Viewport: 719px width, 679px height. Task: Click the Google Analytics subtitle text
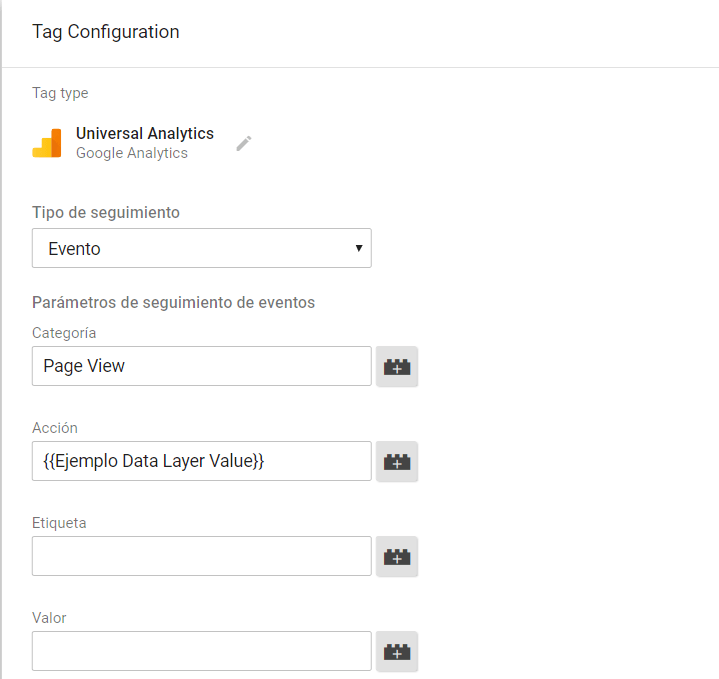132,153
